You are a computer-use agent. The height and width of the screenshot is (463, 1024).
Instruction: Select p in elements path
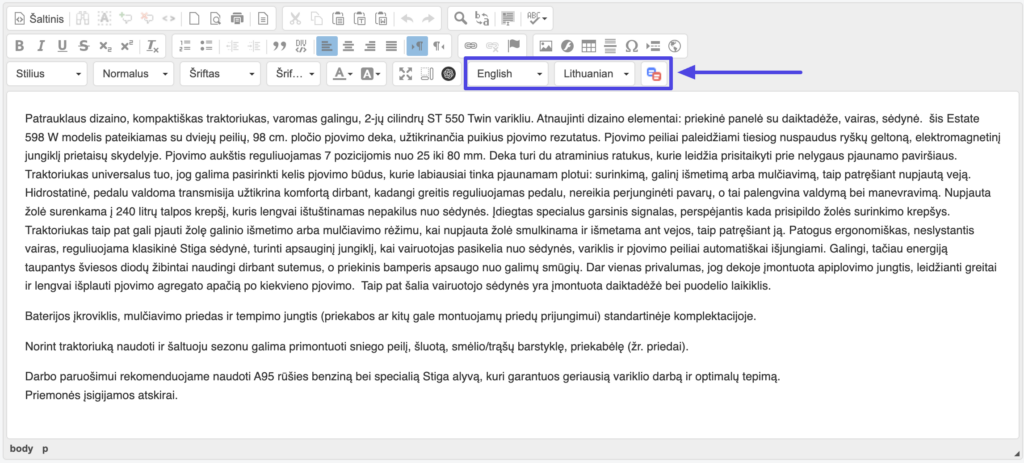(46, 449)
